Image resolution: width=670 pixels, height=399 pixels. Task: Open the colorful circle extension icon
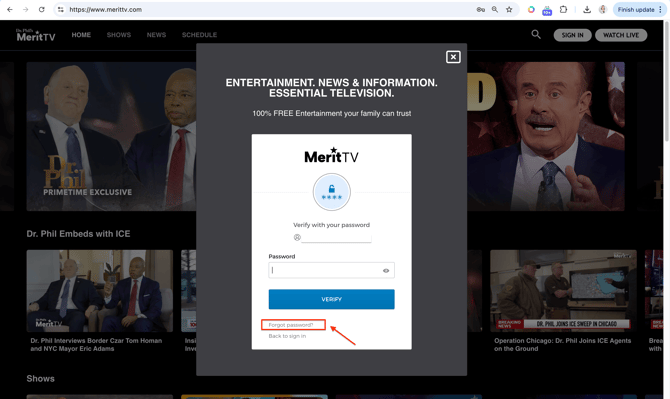pos(531,9)
